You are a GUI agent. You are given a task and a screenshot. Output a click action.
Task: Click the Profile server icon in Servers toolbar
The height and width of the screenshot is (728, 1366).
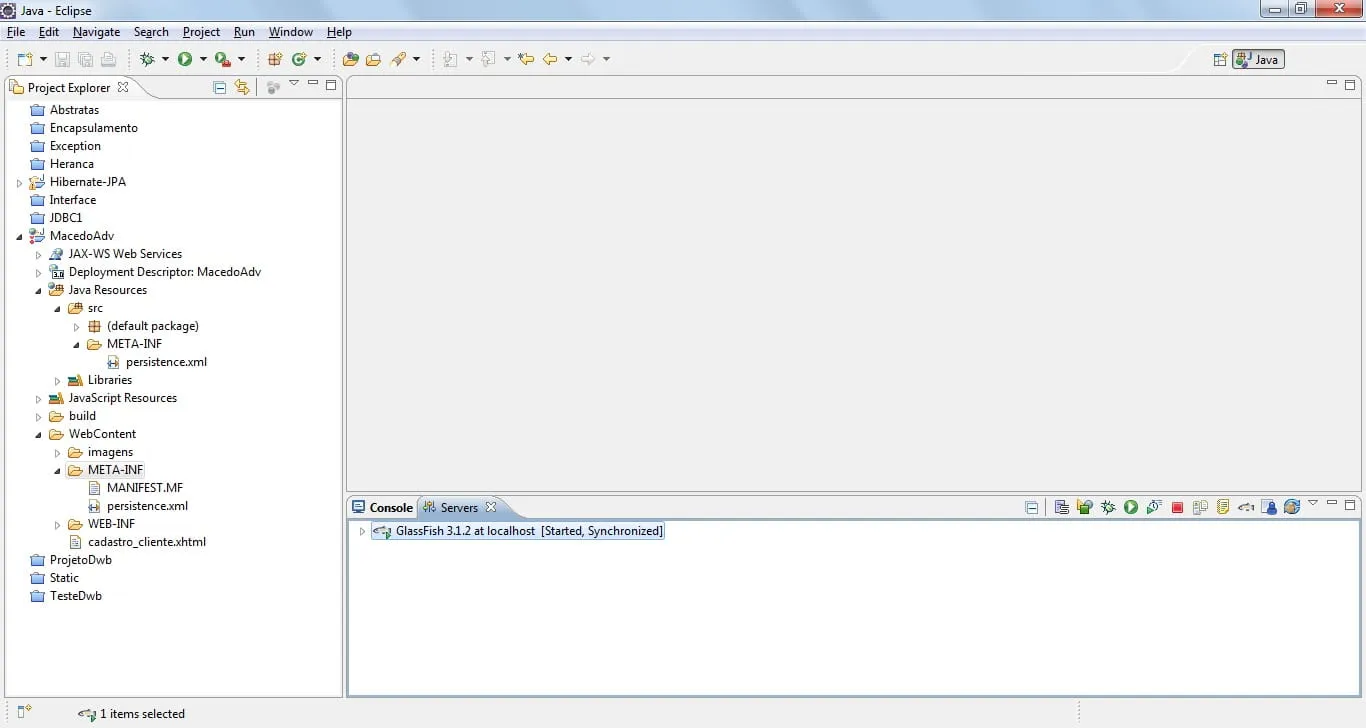click(1154, 508)
